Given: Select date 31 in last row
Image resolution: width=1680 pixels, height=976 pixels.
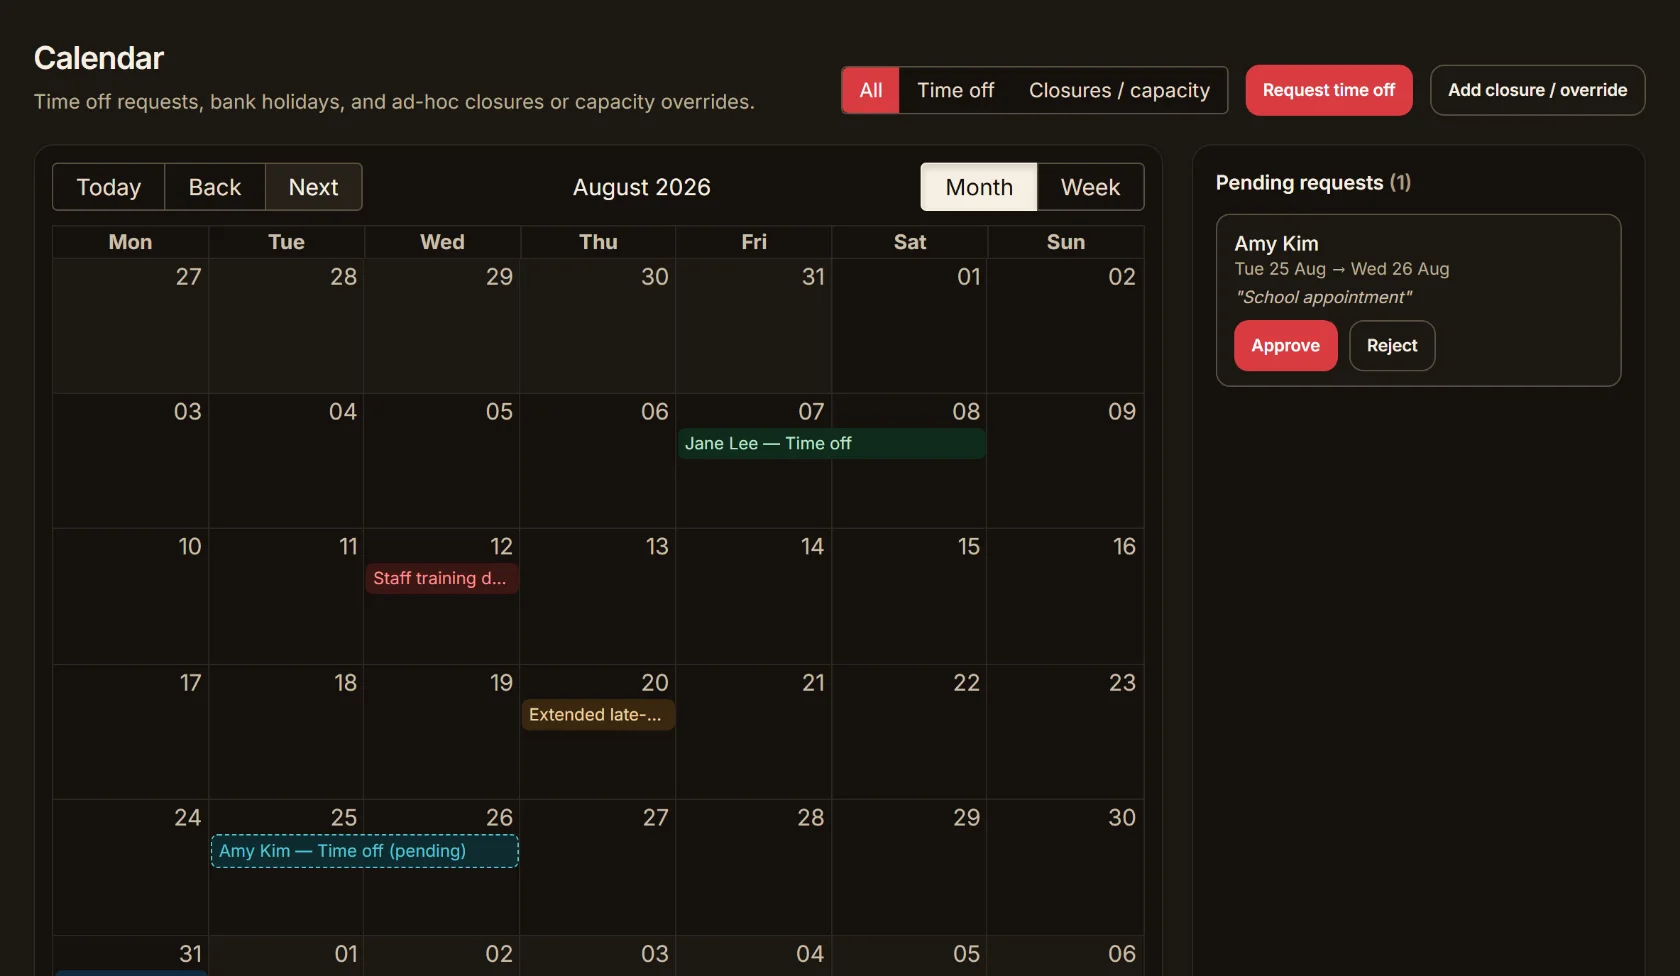Looking at the screenshot, I should 190,954.
